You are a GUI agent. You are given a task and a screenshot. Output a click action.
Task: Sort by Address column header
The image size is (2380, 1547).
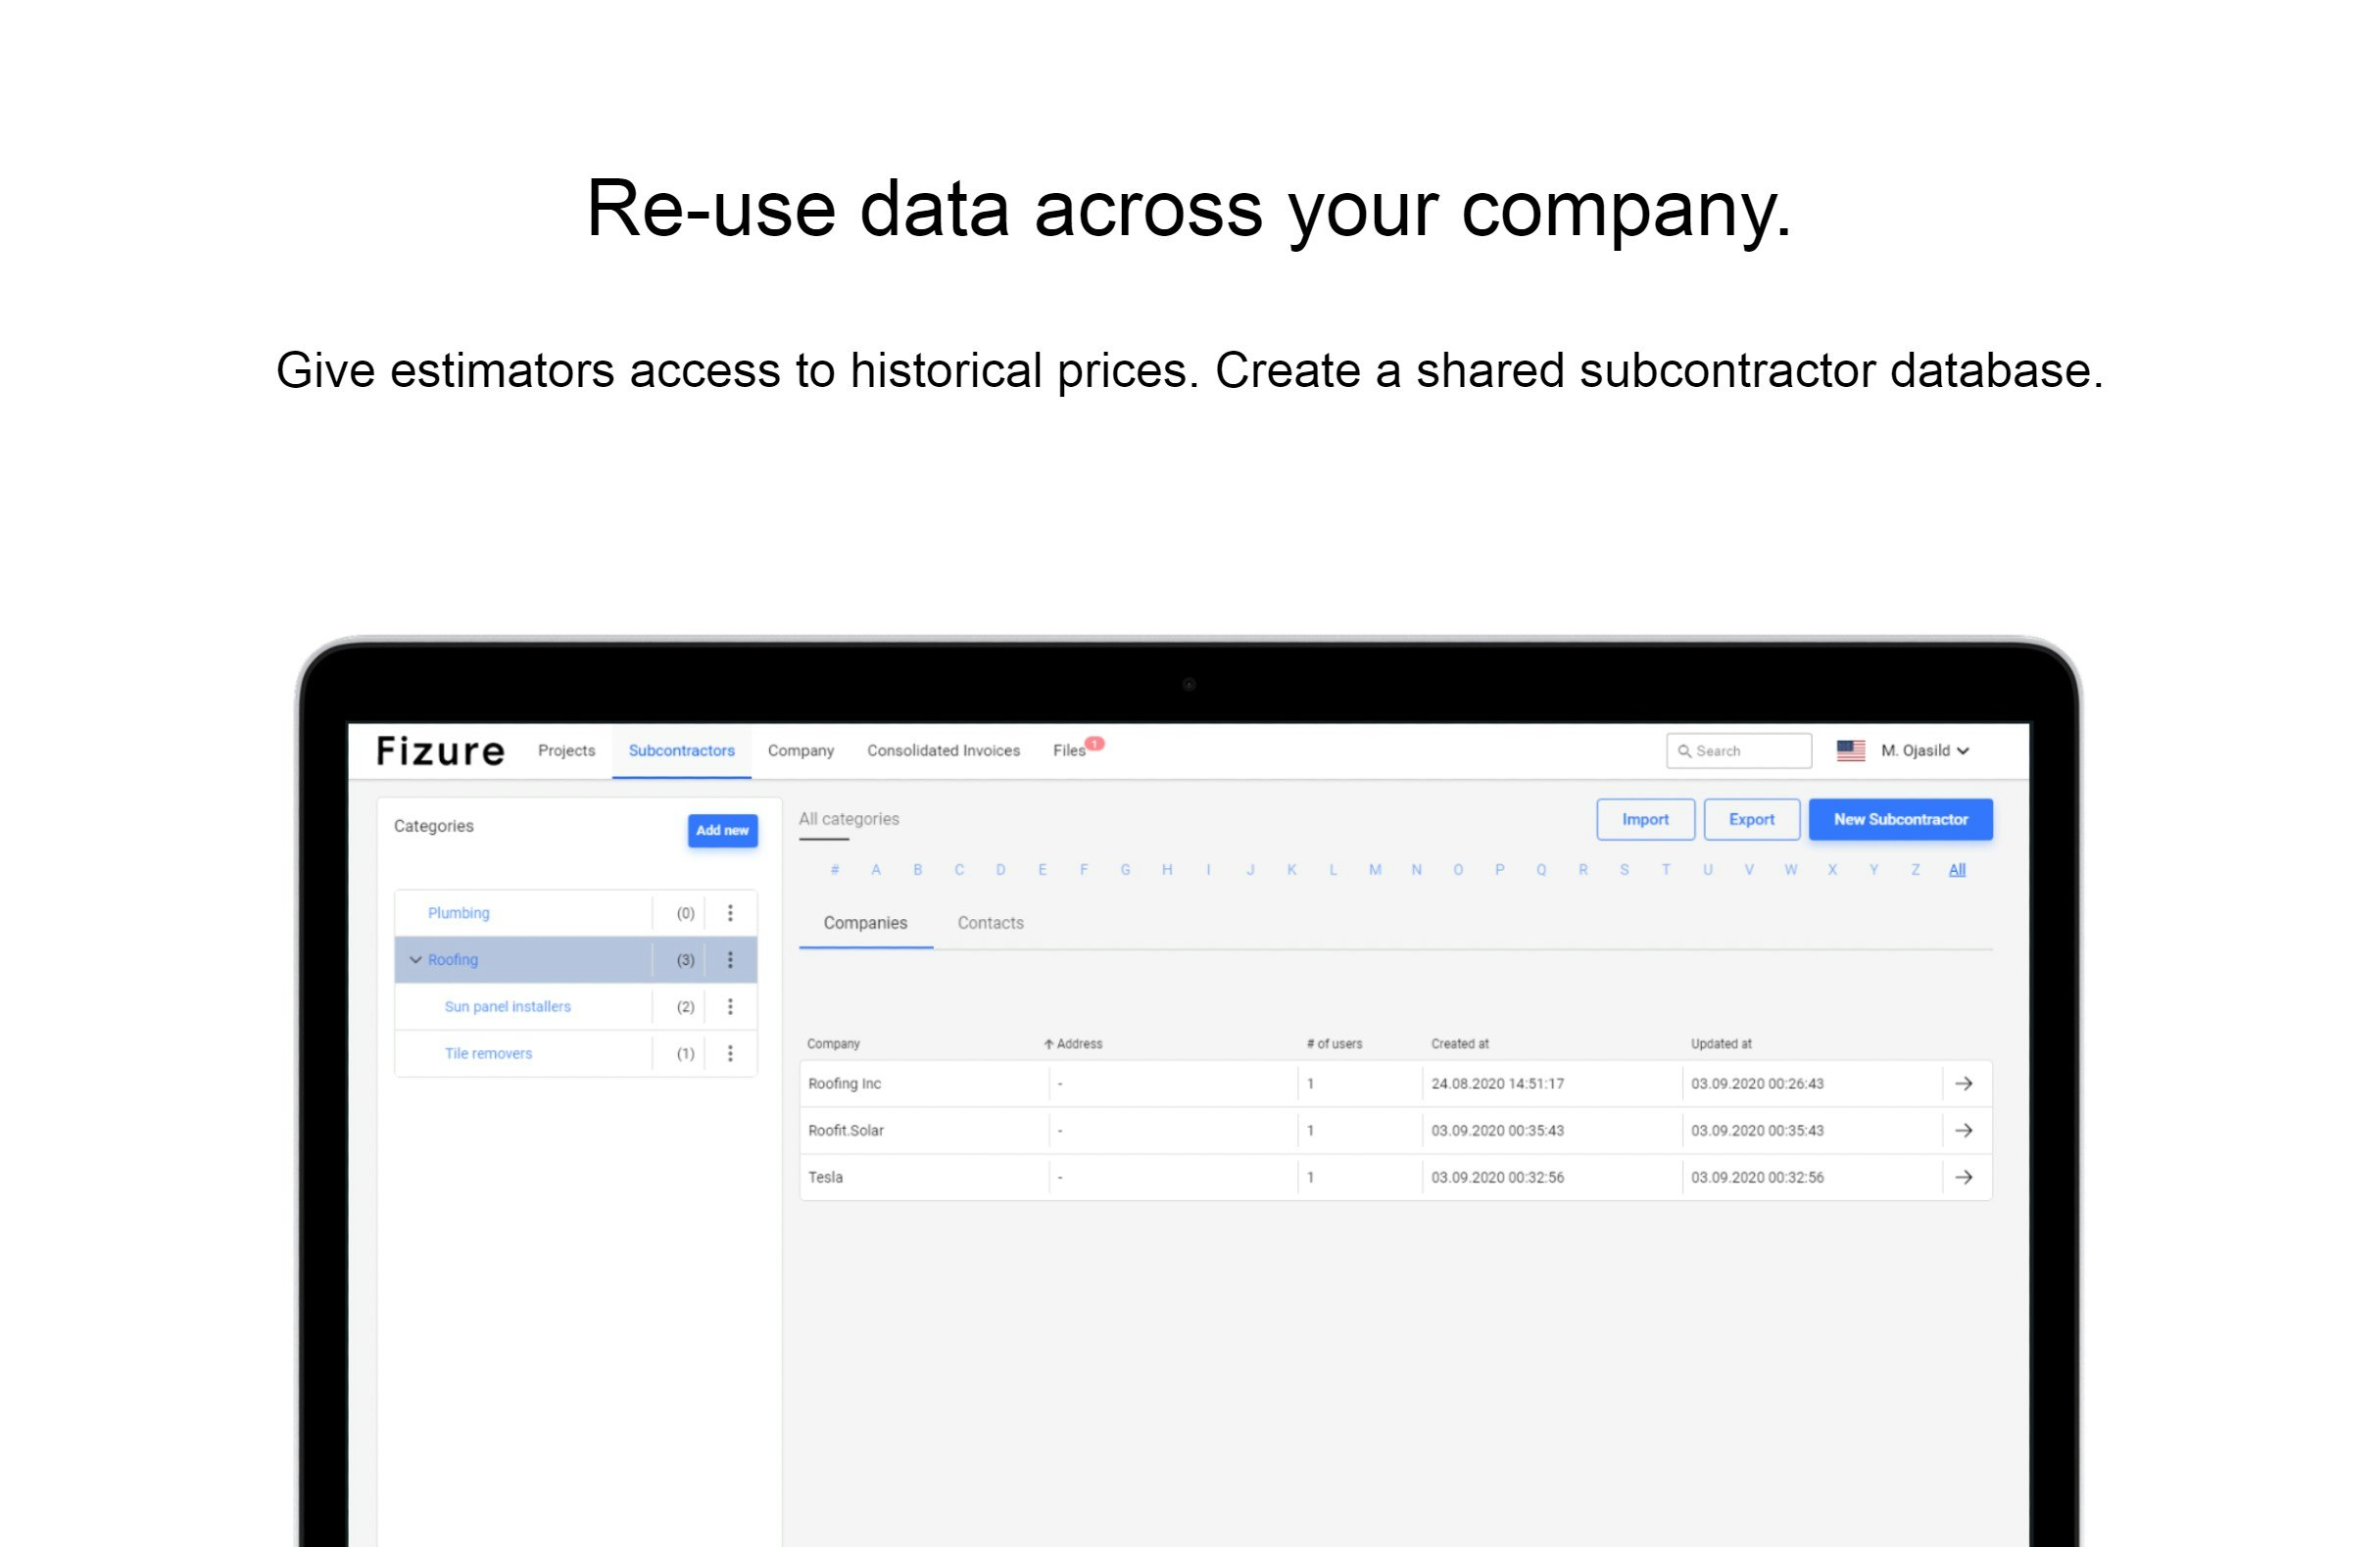(x=1073, y=1044)
